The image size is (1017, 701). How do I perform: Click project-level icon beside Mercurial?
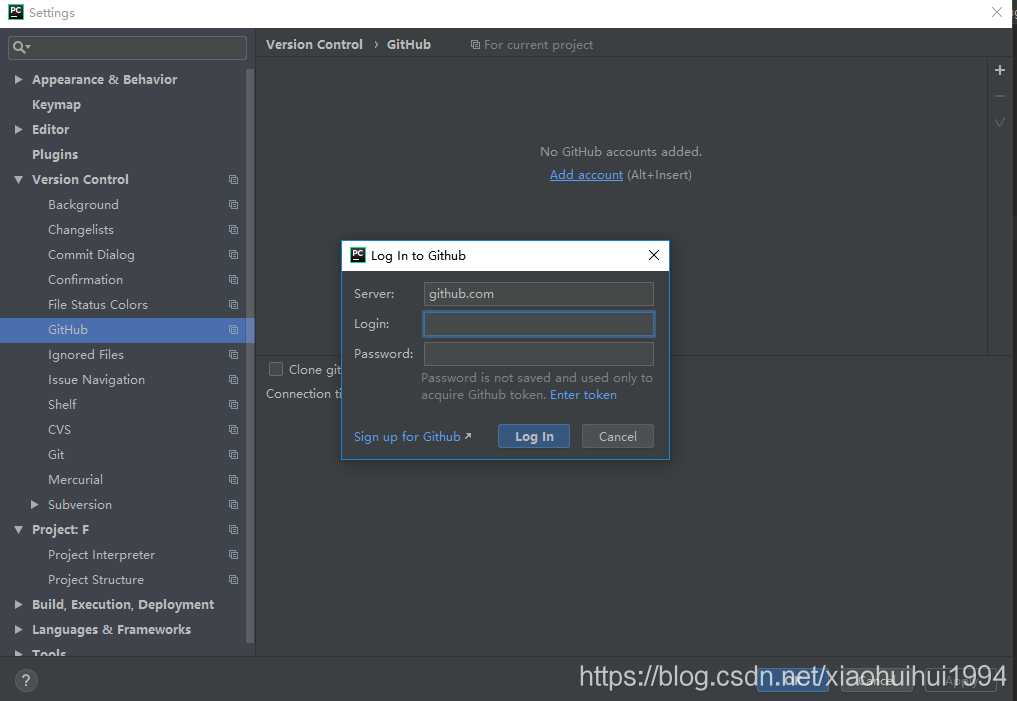point(233,480)
